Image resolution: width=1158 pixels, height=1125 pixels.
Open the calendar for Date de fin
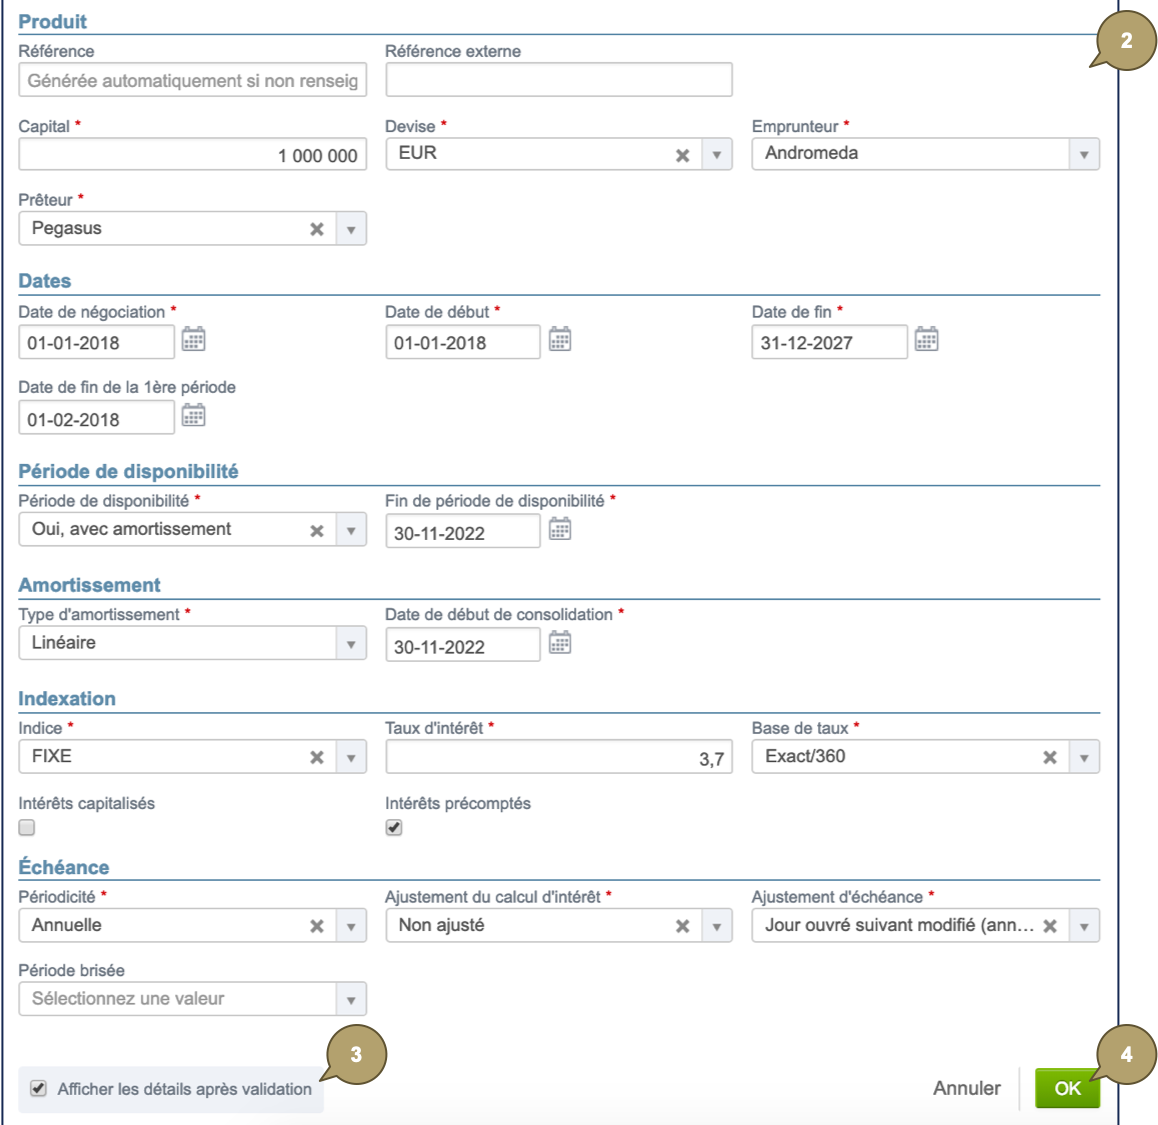click(x=927, y=340)
